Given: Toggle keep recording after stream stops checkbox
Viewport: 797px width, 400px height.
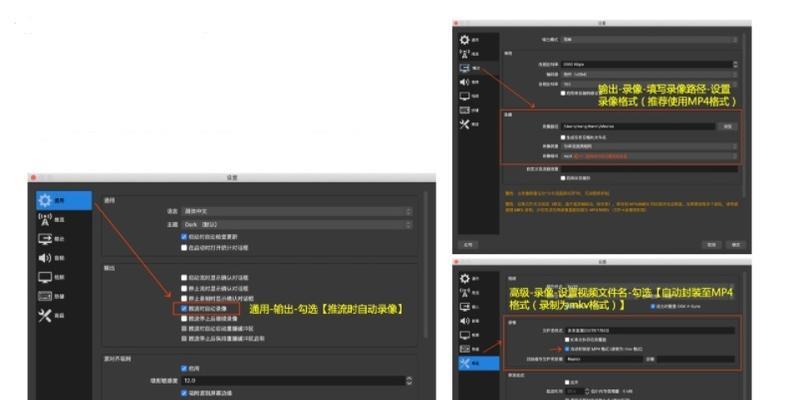Looking at the screenshot, I should pyautogui.click(x=184, y=319).
